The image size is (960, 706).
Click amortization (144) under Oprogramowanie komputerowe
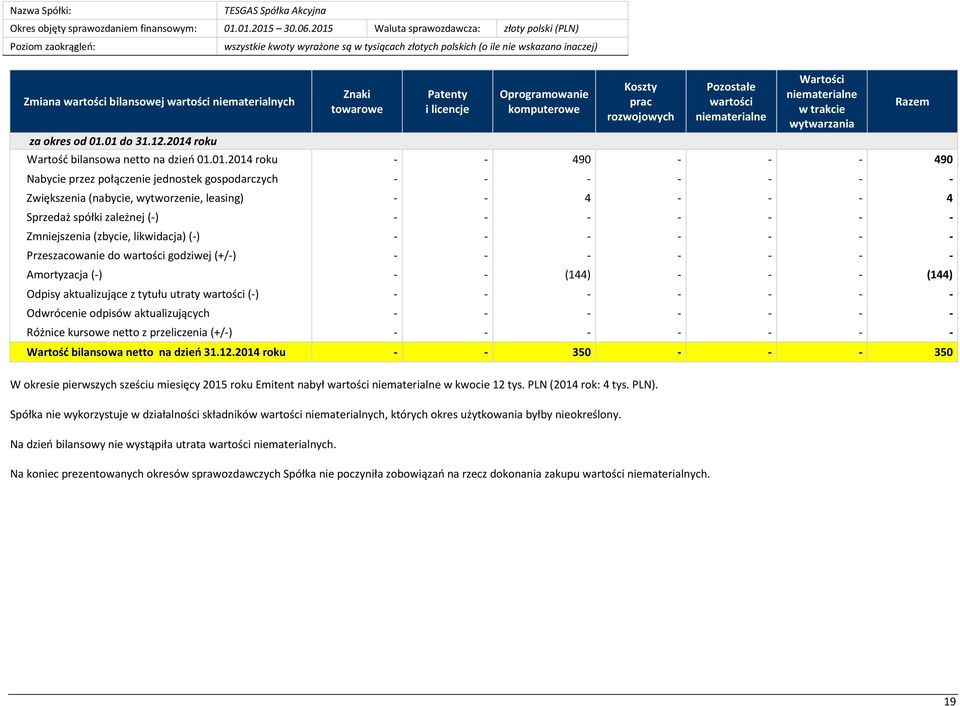coord(578,275)
